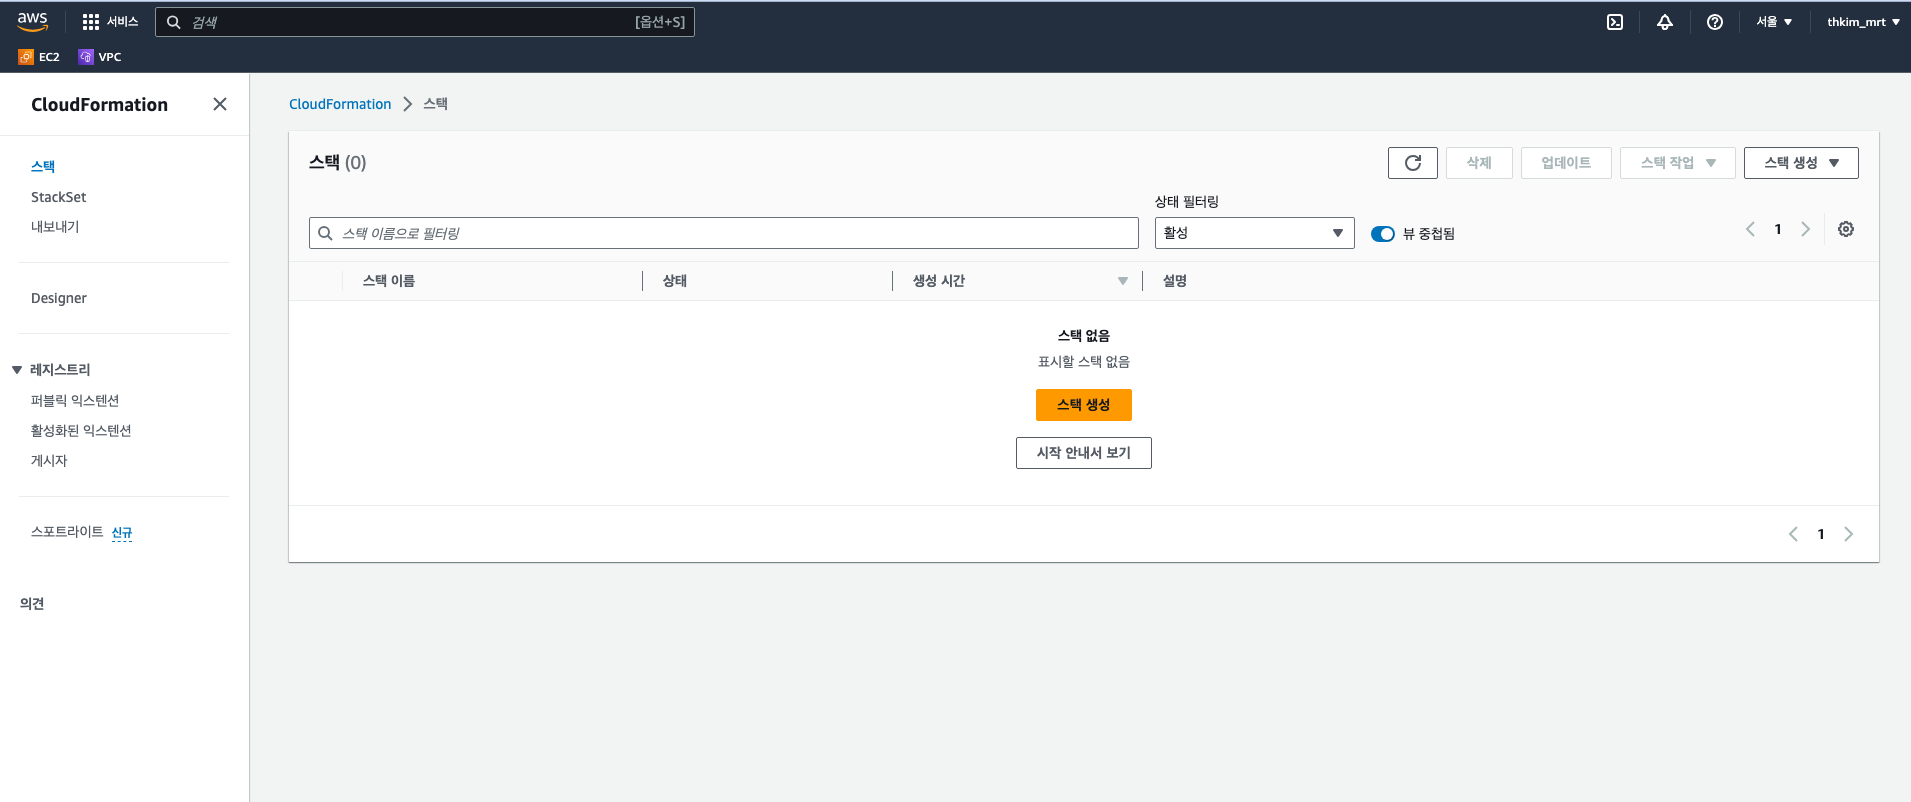Image resolution: width=1911 pixels, height=802 pixels.
Task: Open the 상태 필터링 dropdown set to 활성
Action: (x=1254, y=233)
